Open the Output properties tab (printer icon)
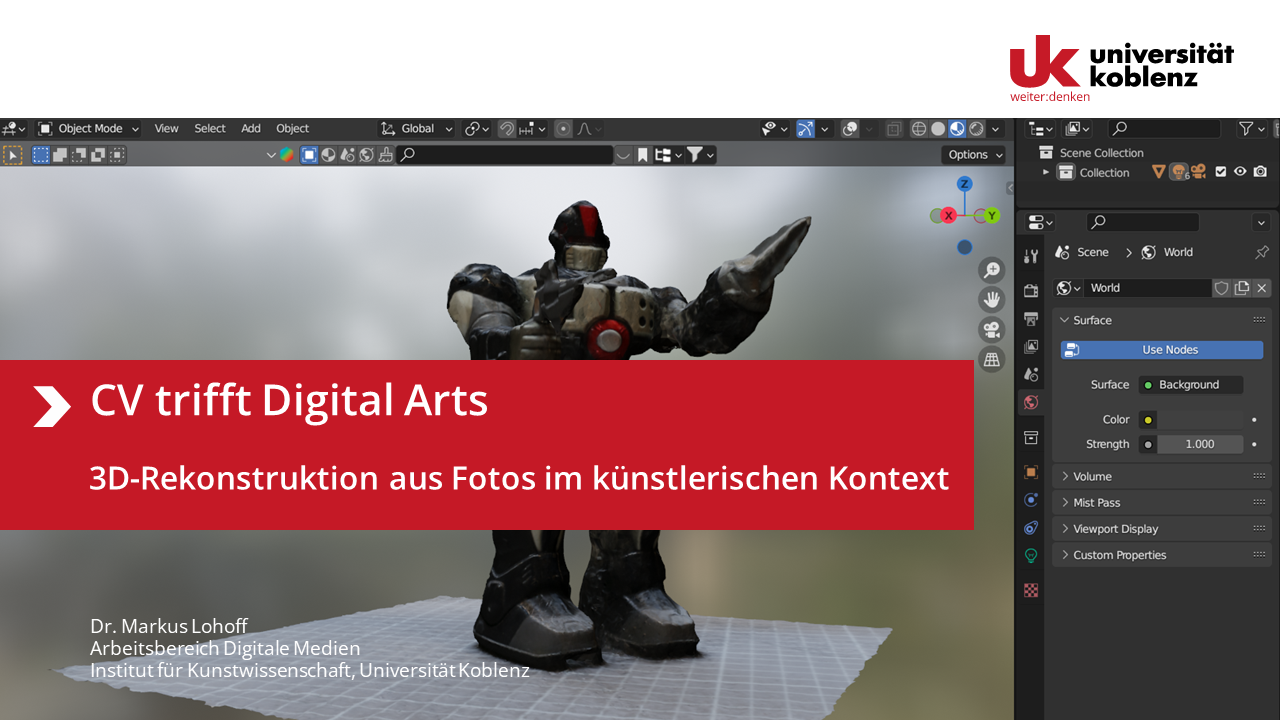1280x720 pixels. (x=1031, y=319)
